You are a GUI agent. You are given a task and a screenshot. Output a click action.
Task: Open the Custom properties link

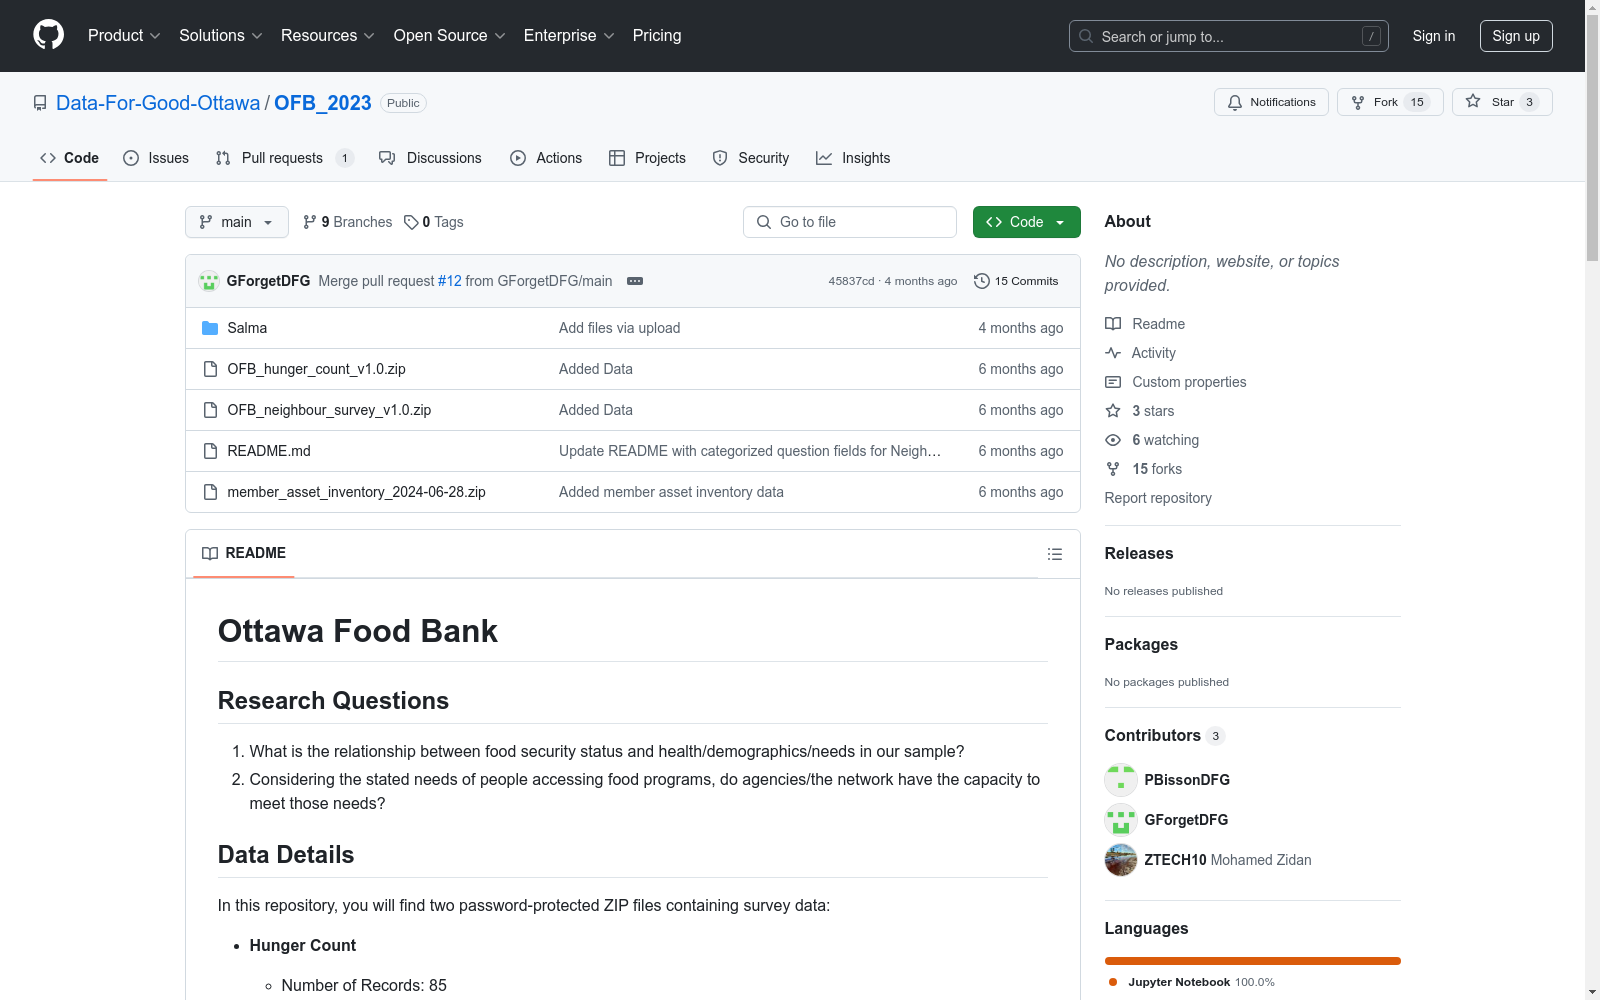(x=1176, y=382)
